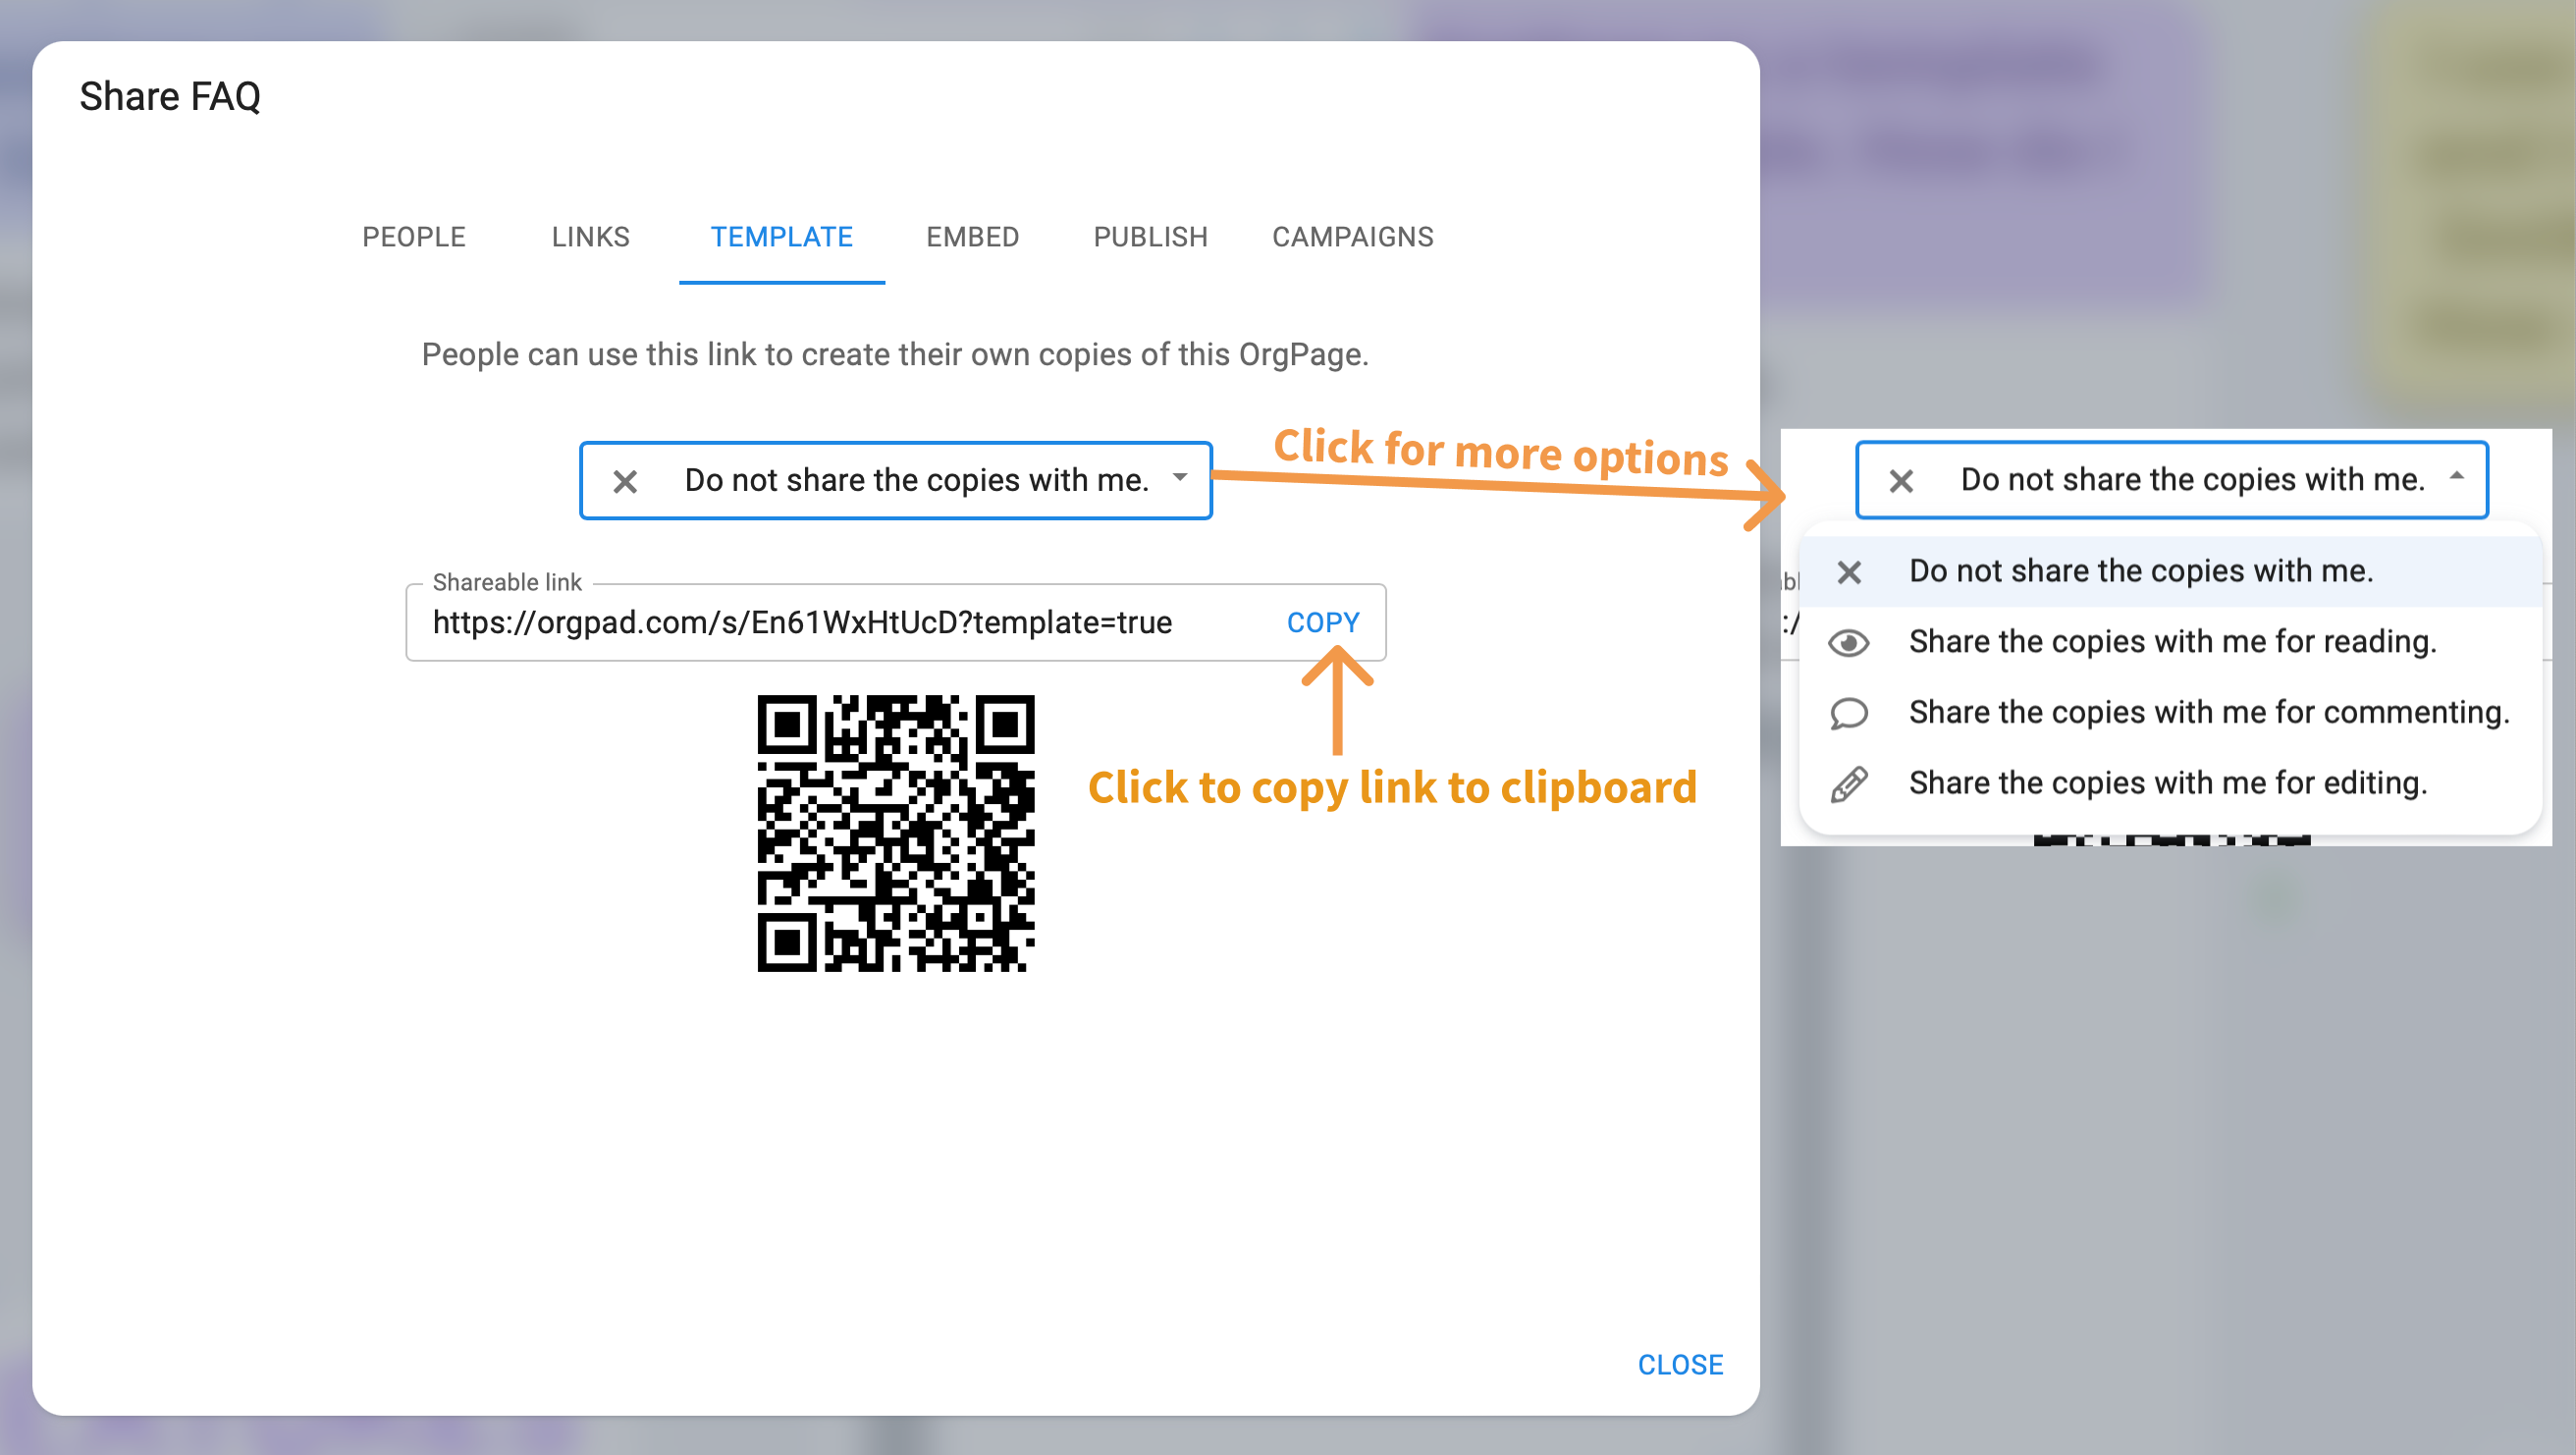Select 'Do not share the copies' menu option
This screenshot has height=1455, width=2576.
(2140, 572)
